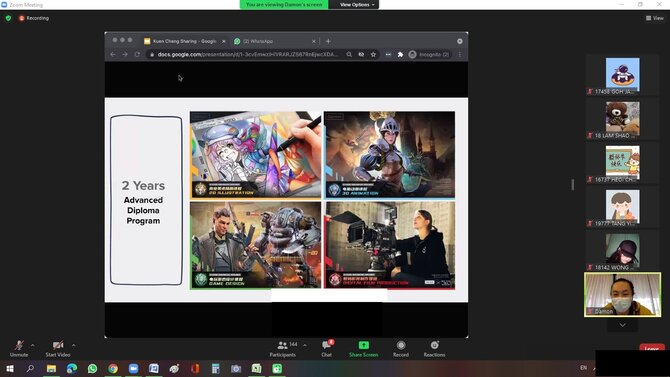Unmute the microphone
Screen dimensions: 670x377
tap(19, 348)
